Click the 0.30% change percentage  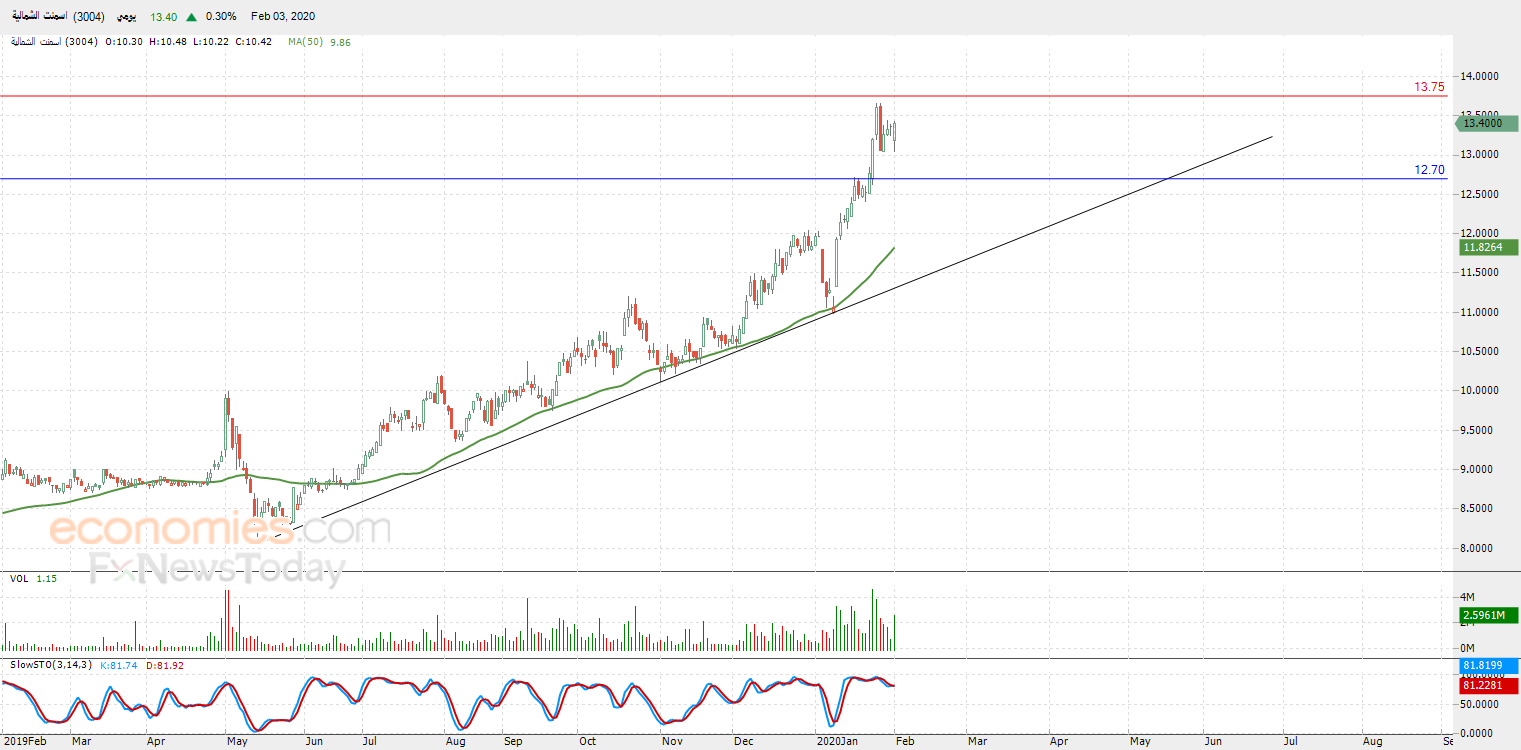pyautogui.click(x=221, y=17)
